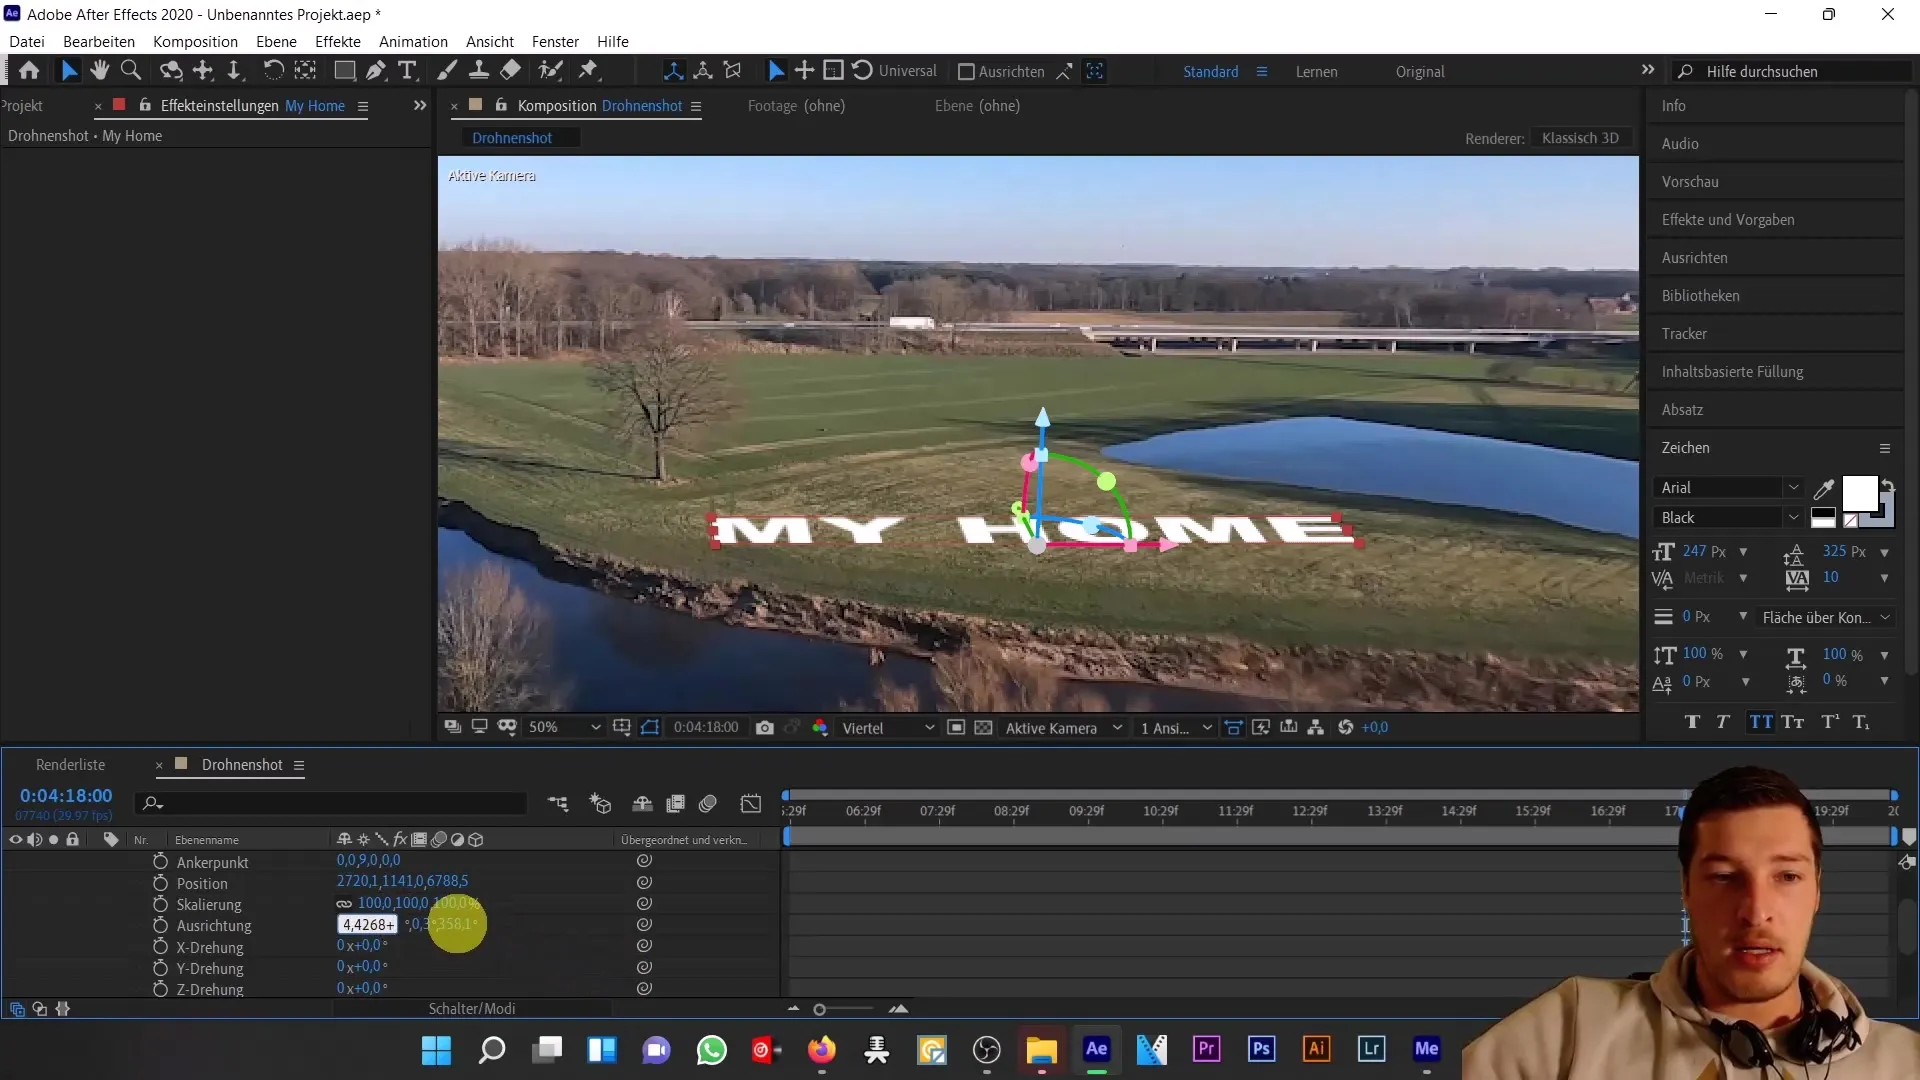1920x1080 pixels.
Task: Open the Zeichen panel menu
Action: click(1885, 449)
